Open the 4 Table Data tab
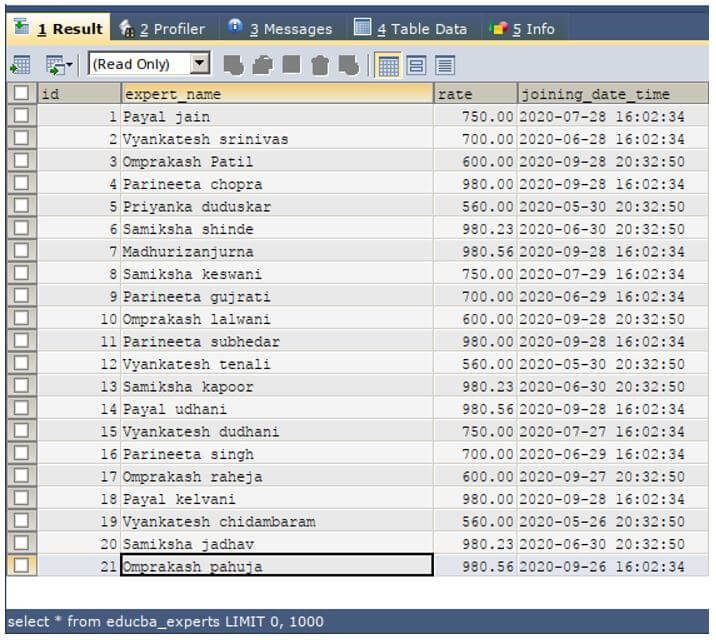The image size is (716, 640). point(411,28)
